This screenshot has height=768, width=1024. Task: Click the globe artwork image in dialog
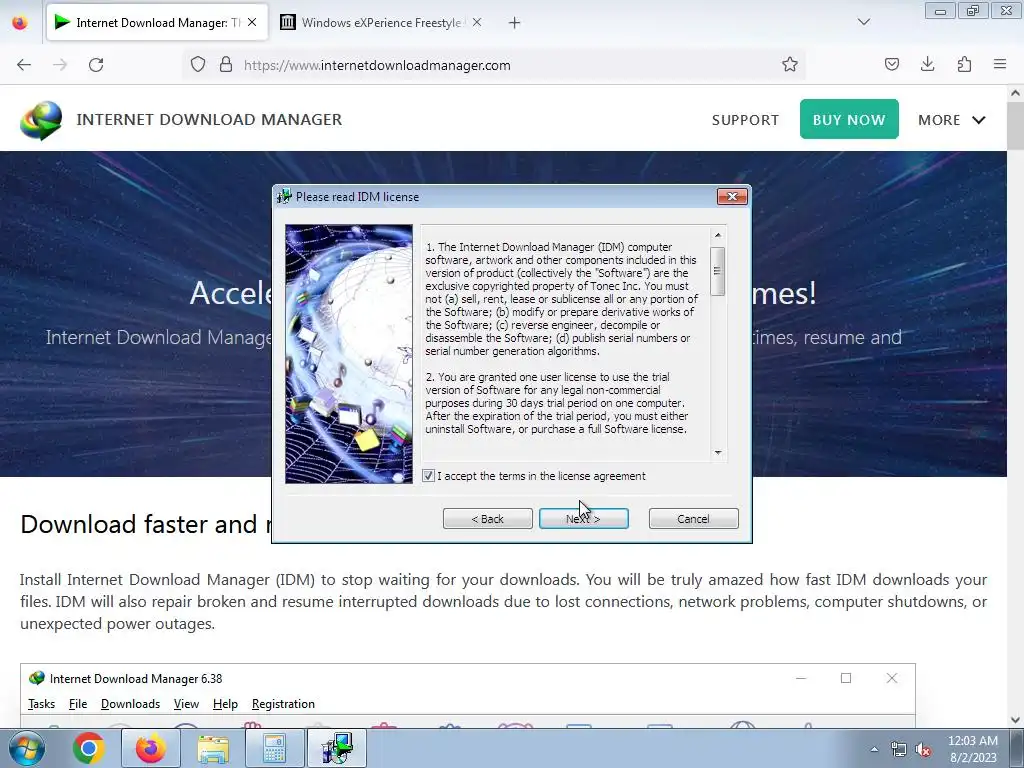pos(349,354)
